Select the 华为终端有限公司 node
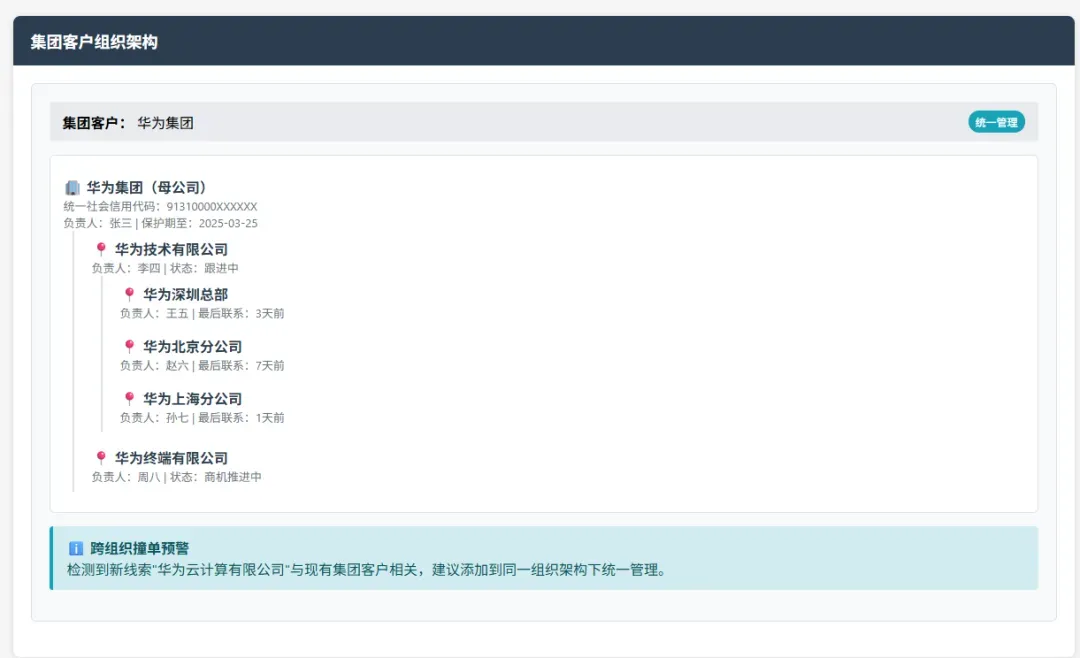This screenshot has width=1080, height=658. pyautogui.click(x=171, y=458)
